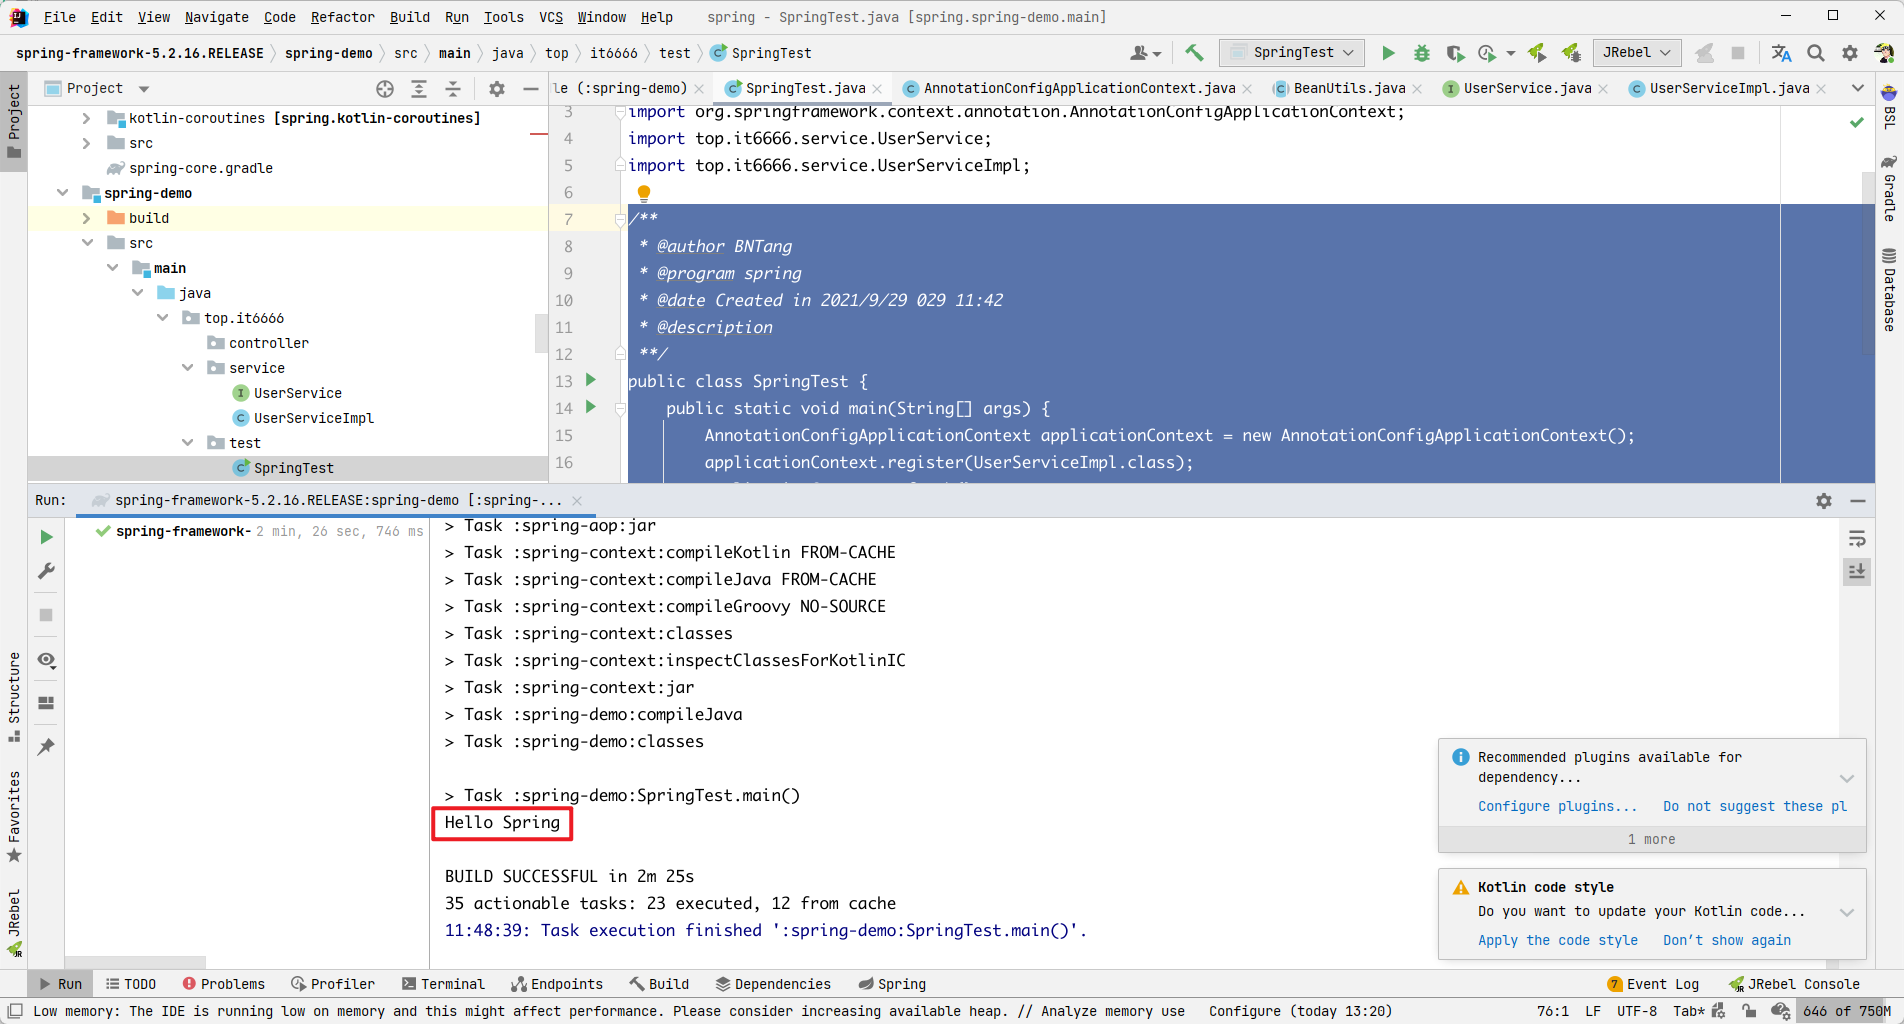
Task: Open the Terminal tool window tab
Action: (x=443, y=984)
